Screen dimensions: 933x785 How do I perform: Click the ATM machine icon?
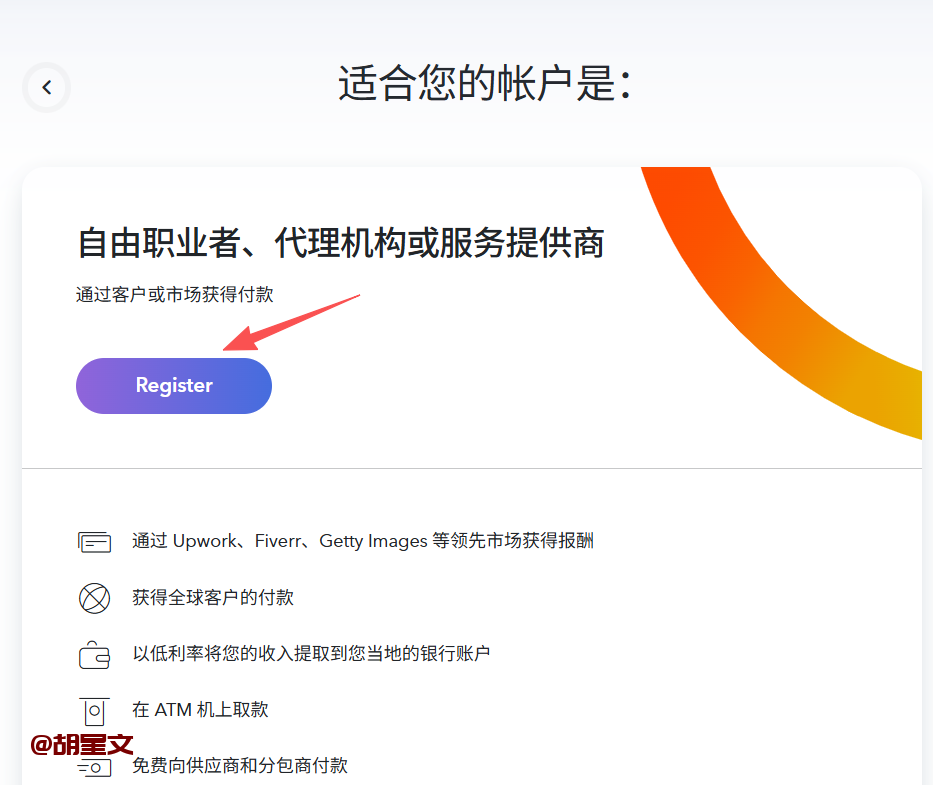point(94,711)
